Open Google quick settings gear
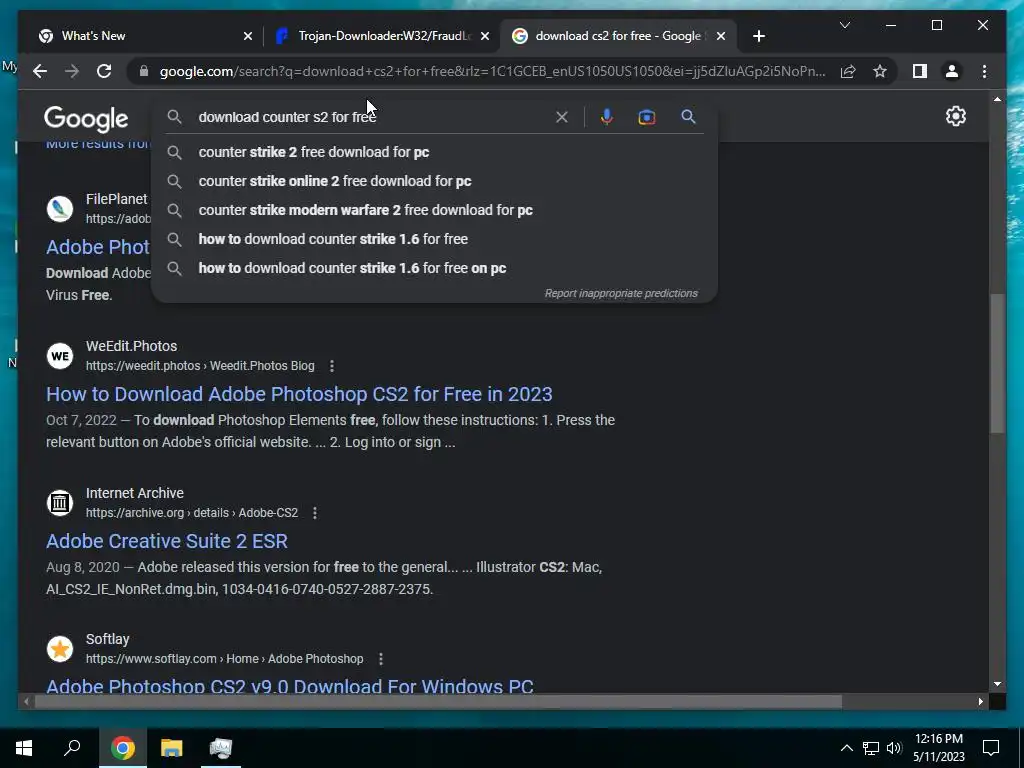This screenshot has height=768, width=1024. pos(955,116)
